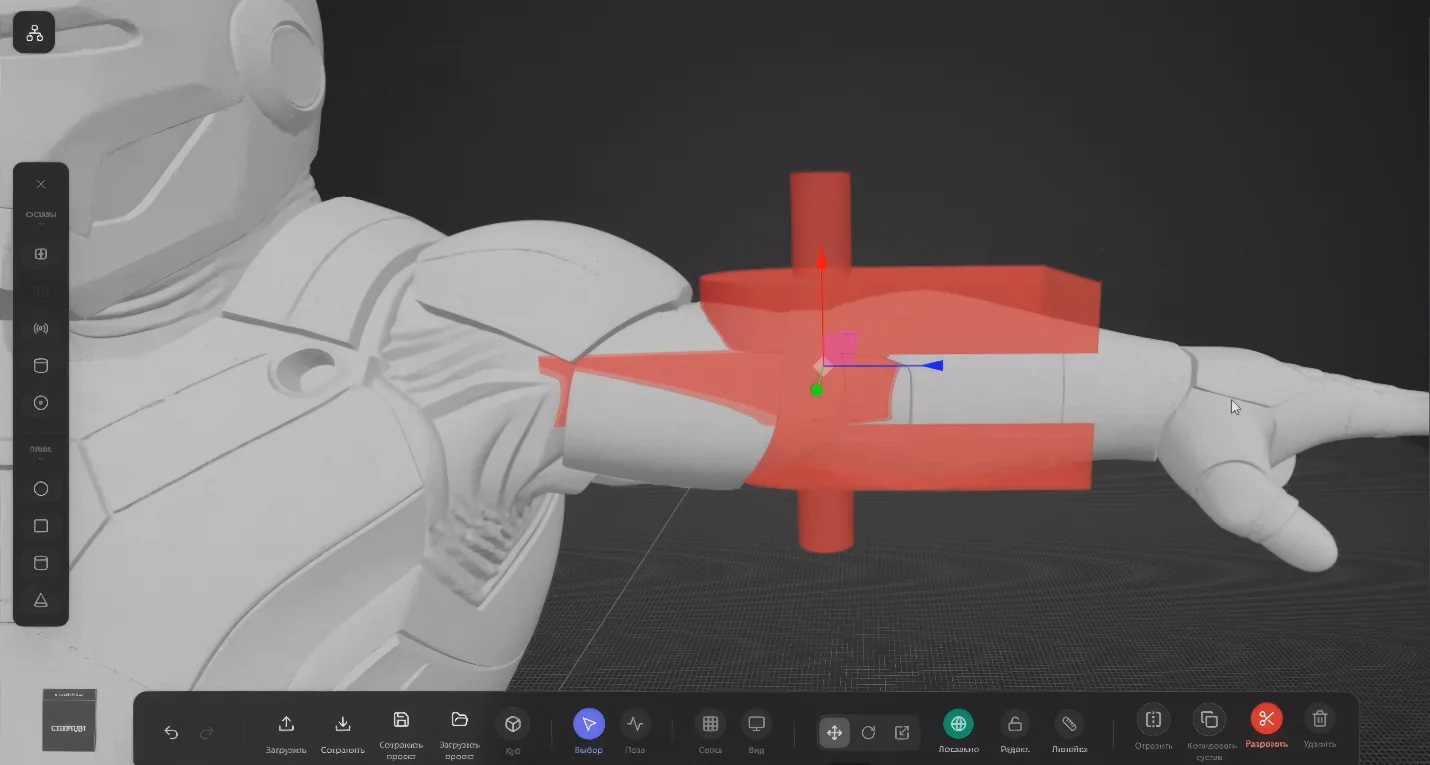
Task: Click the red vertical gizmo arrow
Action: coord(821,260)
